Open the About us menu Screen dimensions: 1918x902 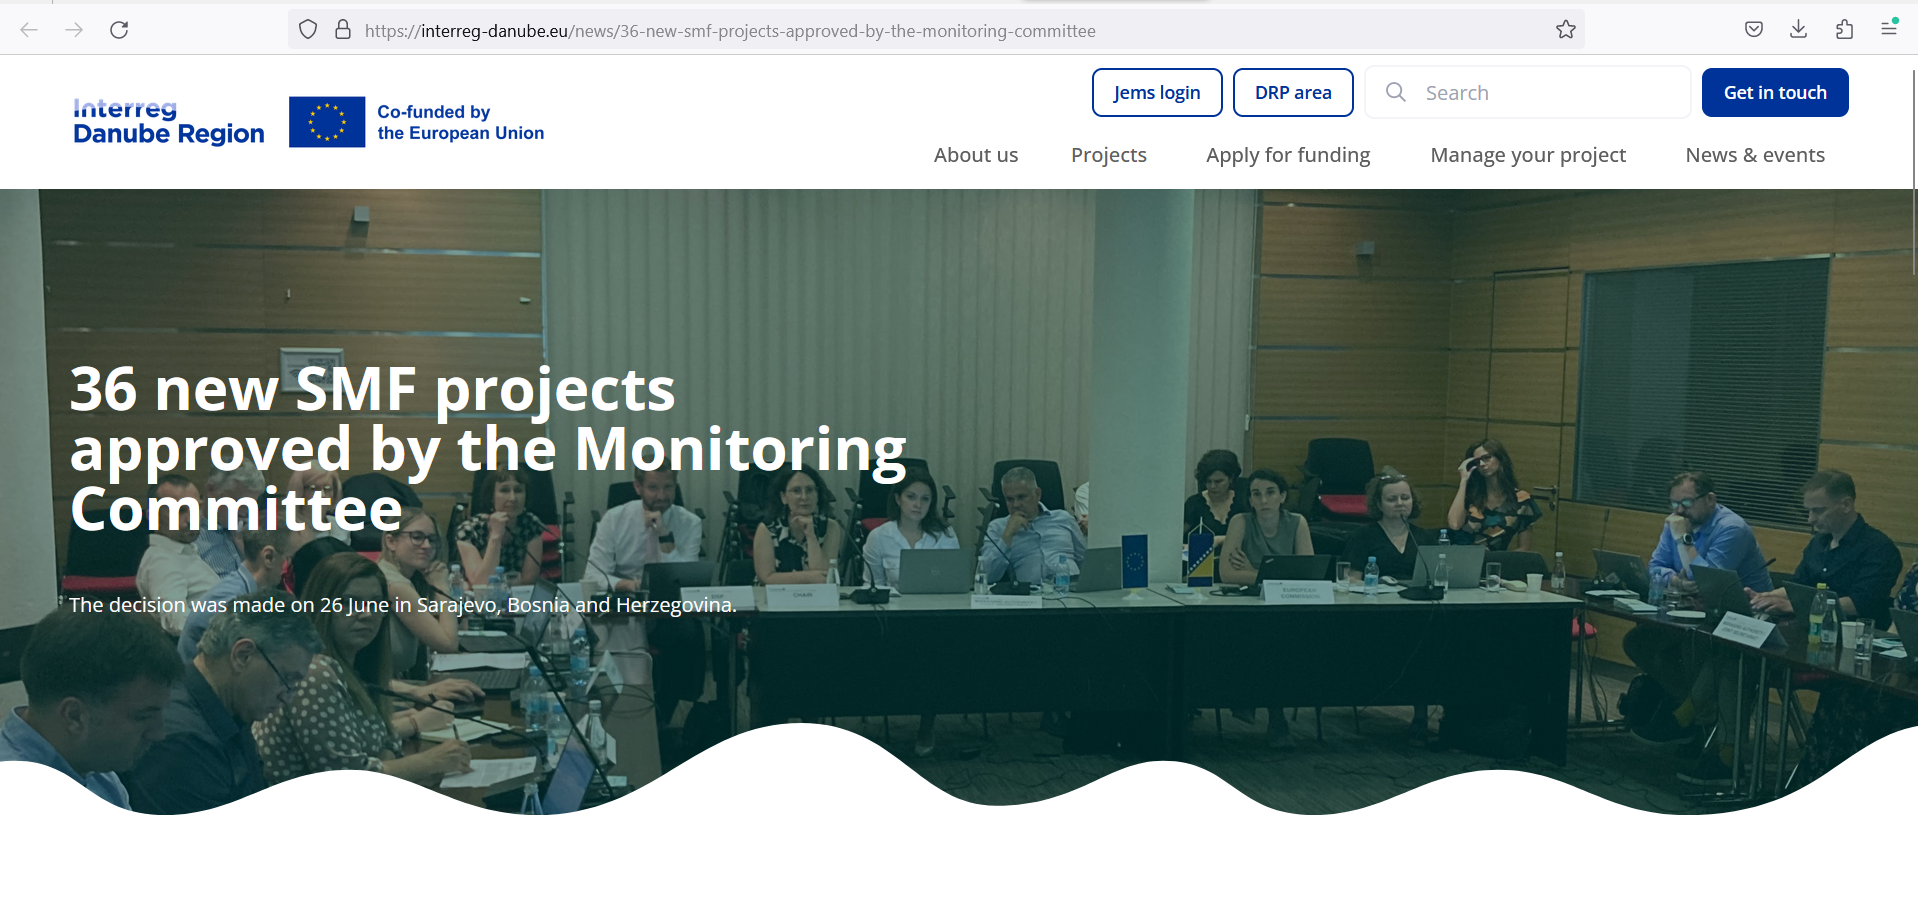tap(975, 155)
